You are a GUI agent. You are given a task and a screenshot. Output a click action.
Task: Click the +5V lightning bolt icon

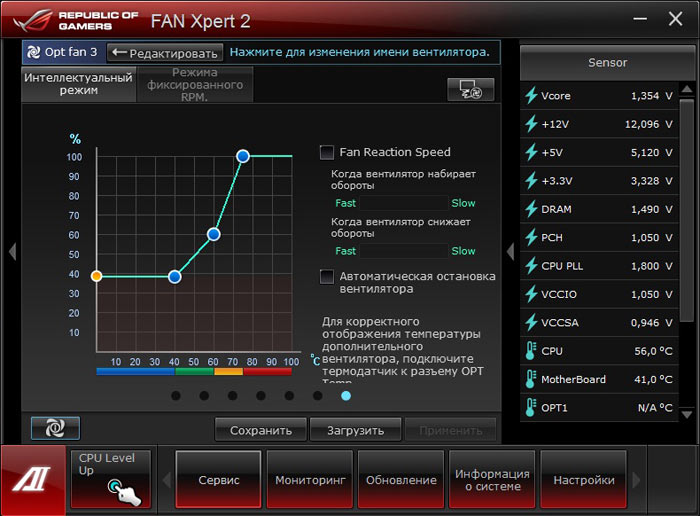pyautogui.click(x=531, y=152)
